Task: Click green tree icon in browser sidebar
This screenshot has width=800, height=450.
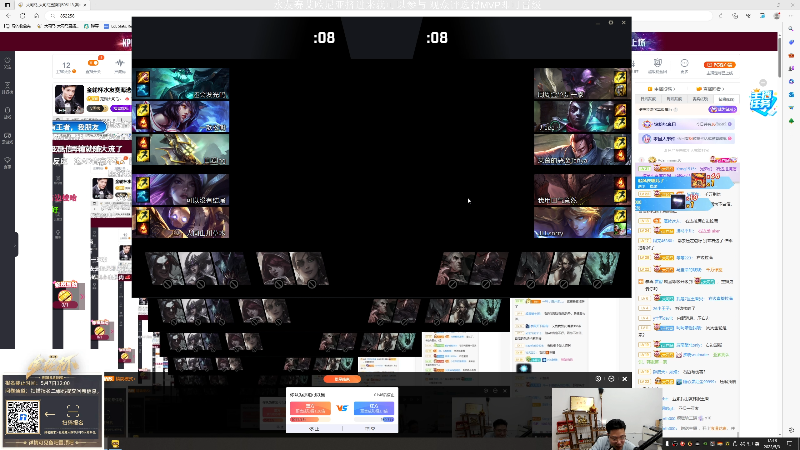Action: 791,121
